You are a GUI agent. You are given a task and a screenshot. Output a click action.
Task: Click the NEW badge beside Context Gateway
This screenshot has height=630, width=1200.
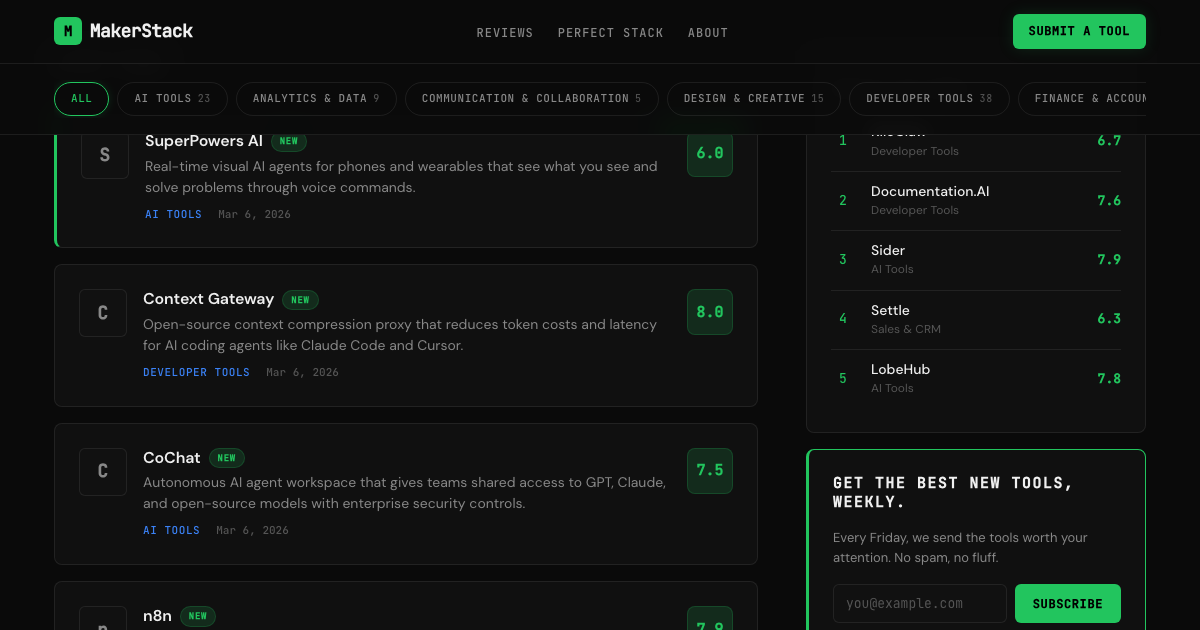click(300, 299)
